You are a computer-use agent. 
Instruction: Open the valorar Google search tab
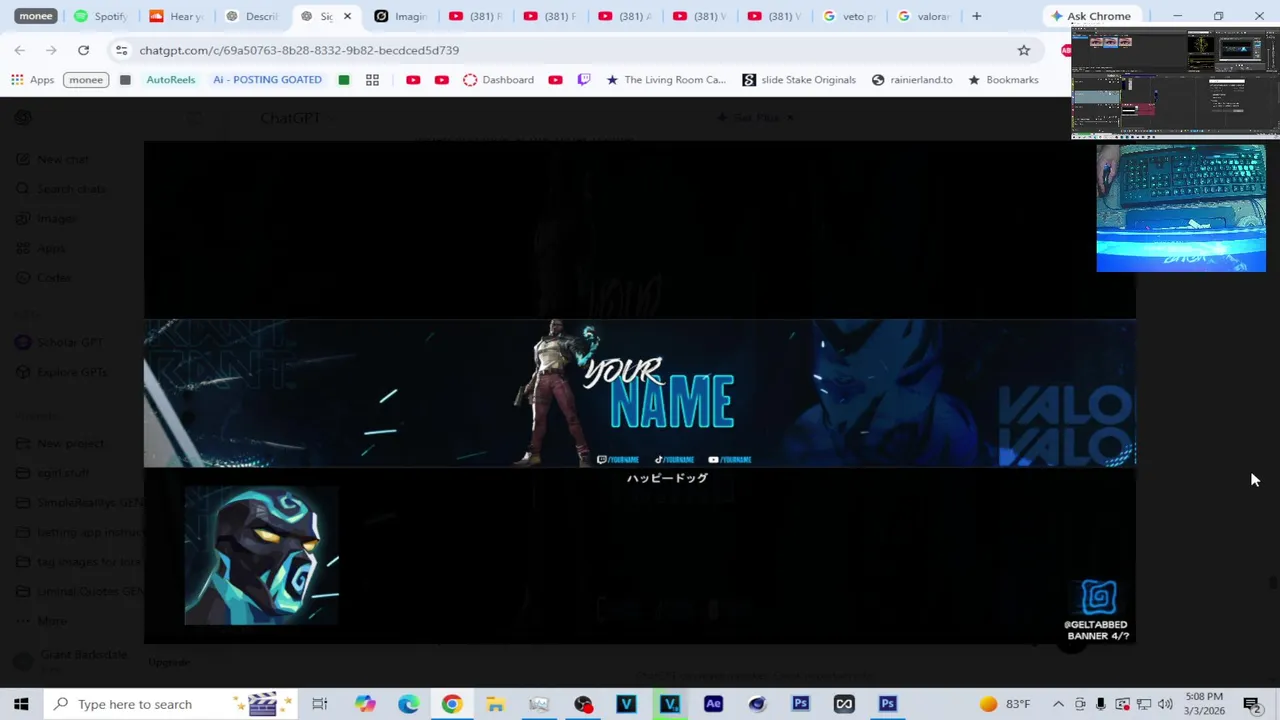pos(924,16)
